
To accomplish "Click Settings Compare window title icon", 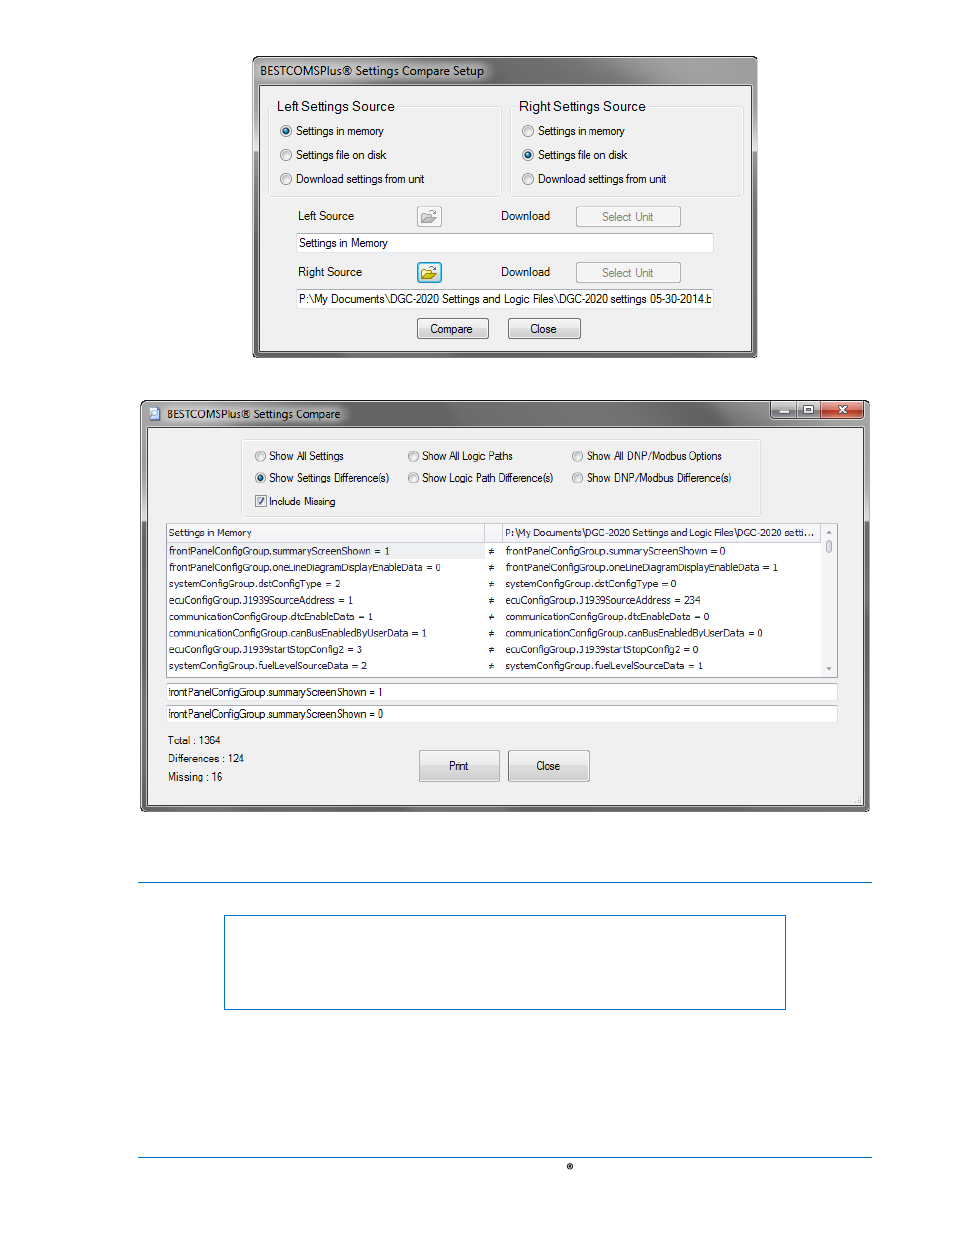I will [155, 413].
